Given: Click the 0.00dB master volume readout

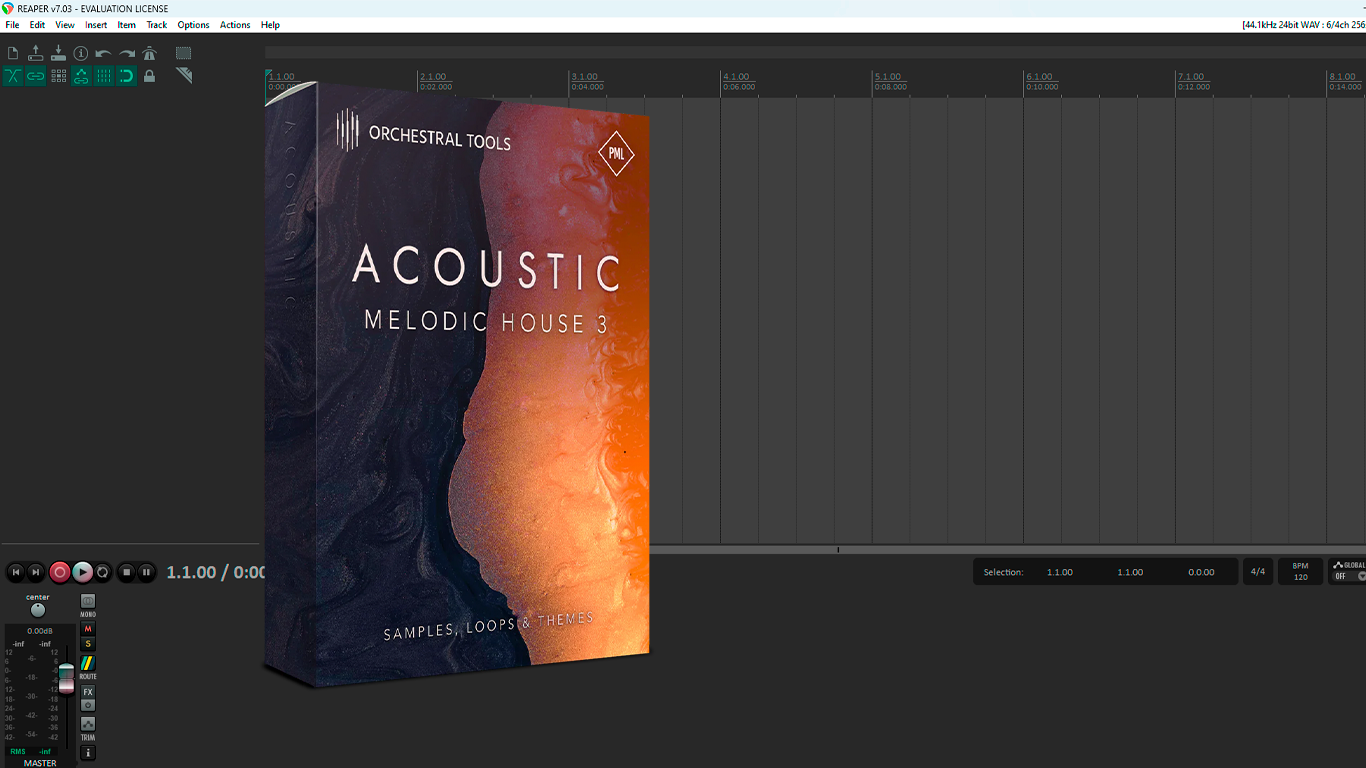Looking at the screenshot, I should tap(40, 631).
